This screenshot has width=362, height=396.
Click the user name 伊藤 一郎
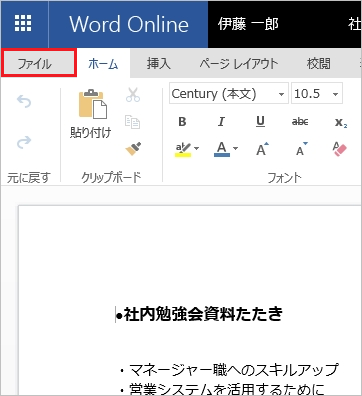[248, 24]
